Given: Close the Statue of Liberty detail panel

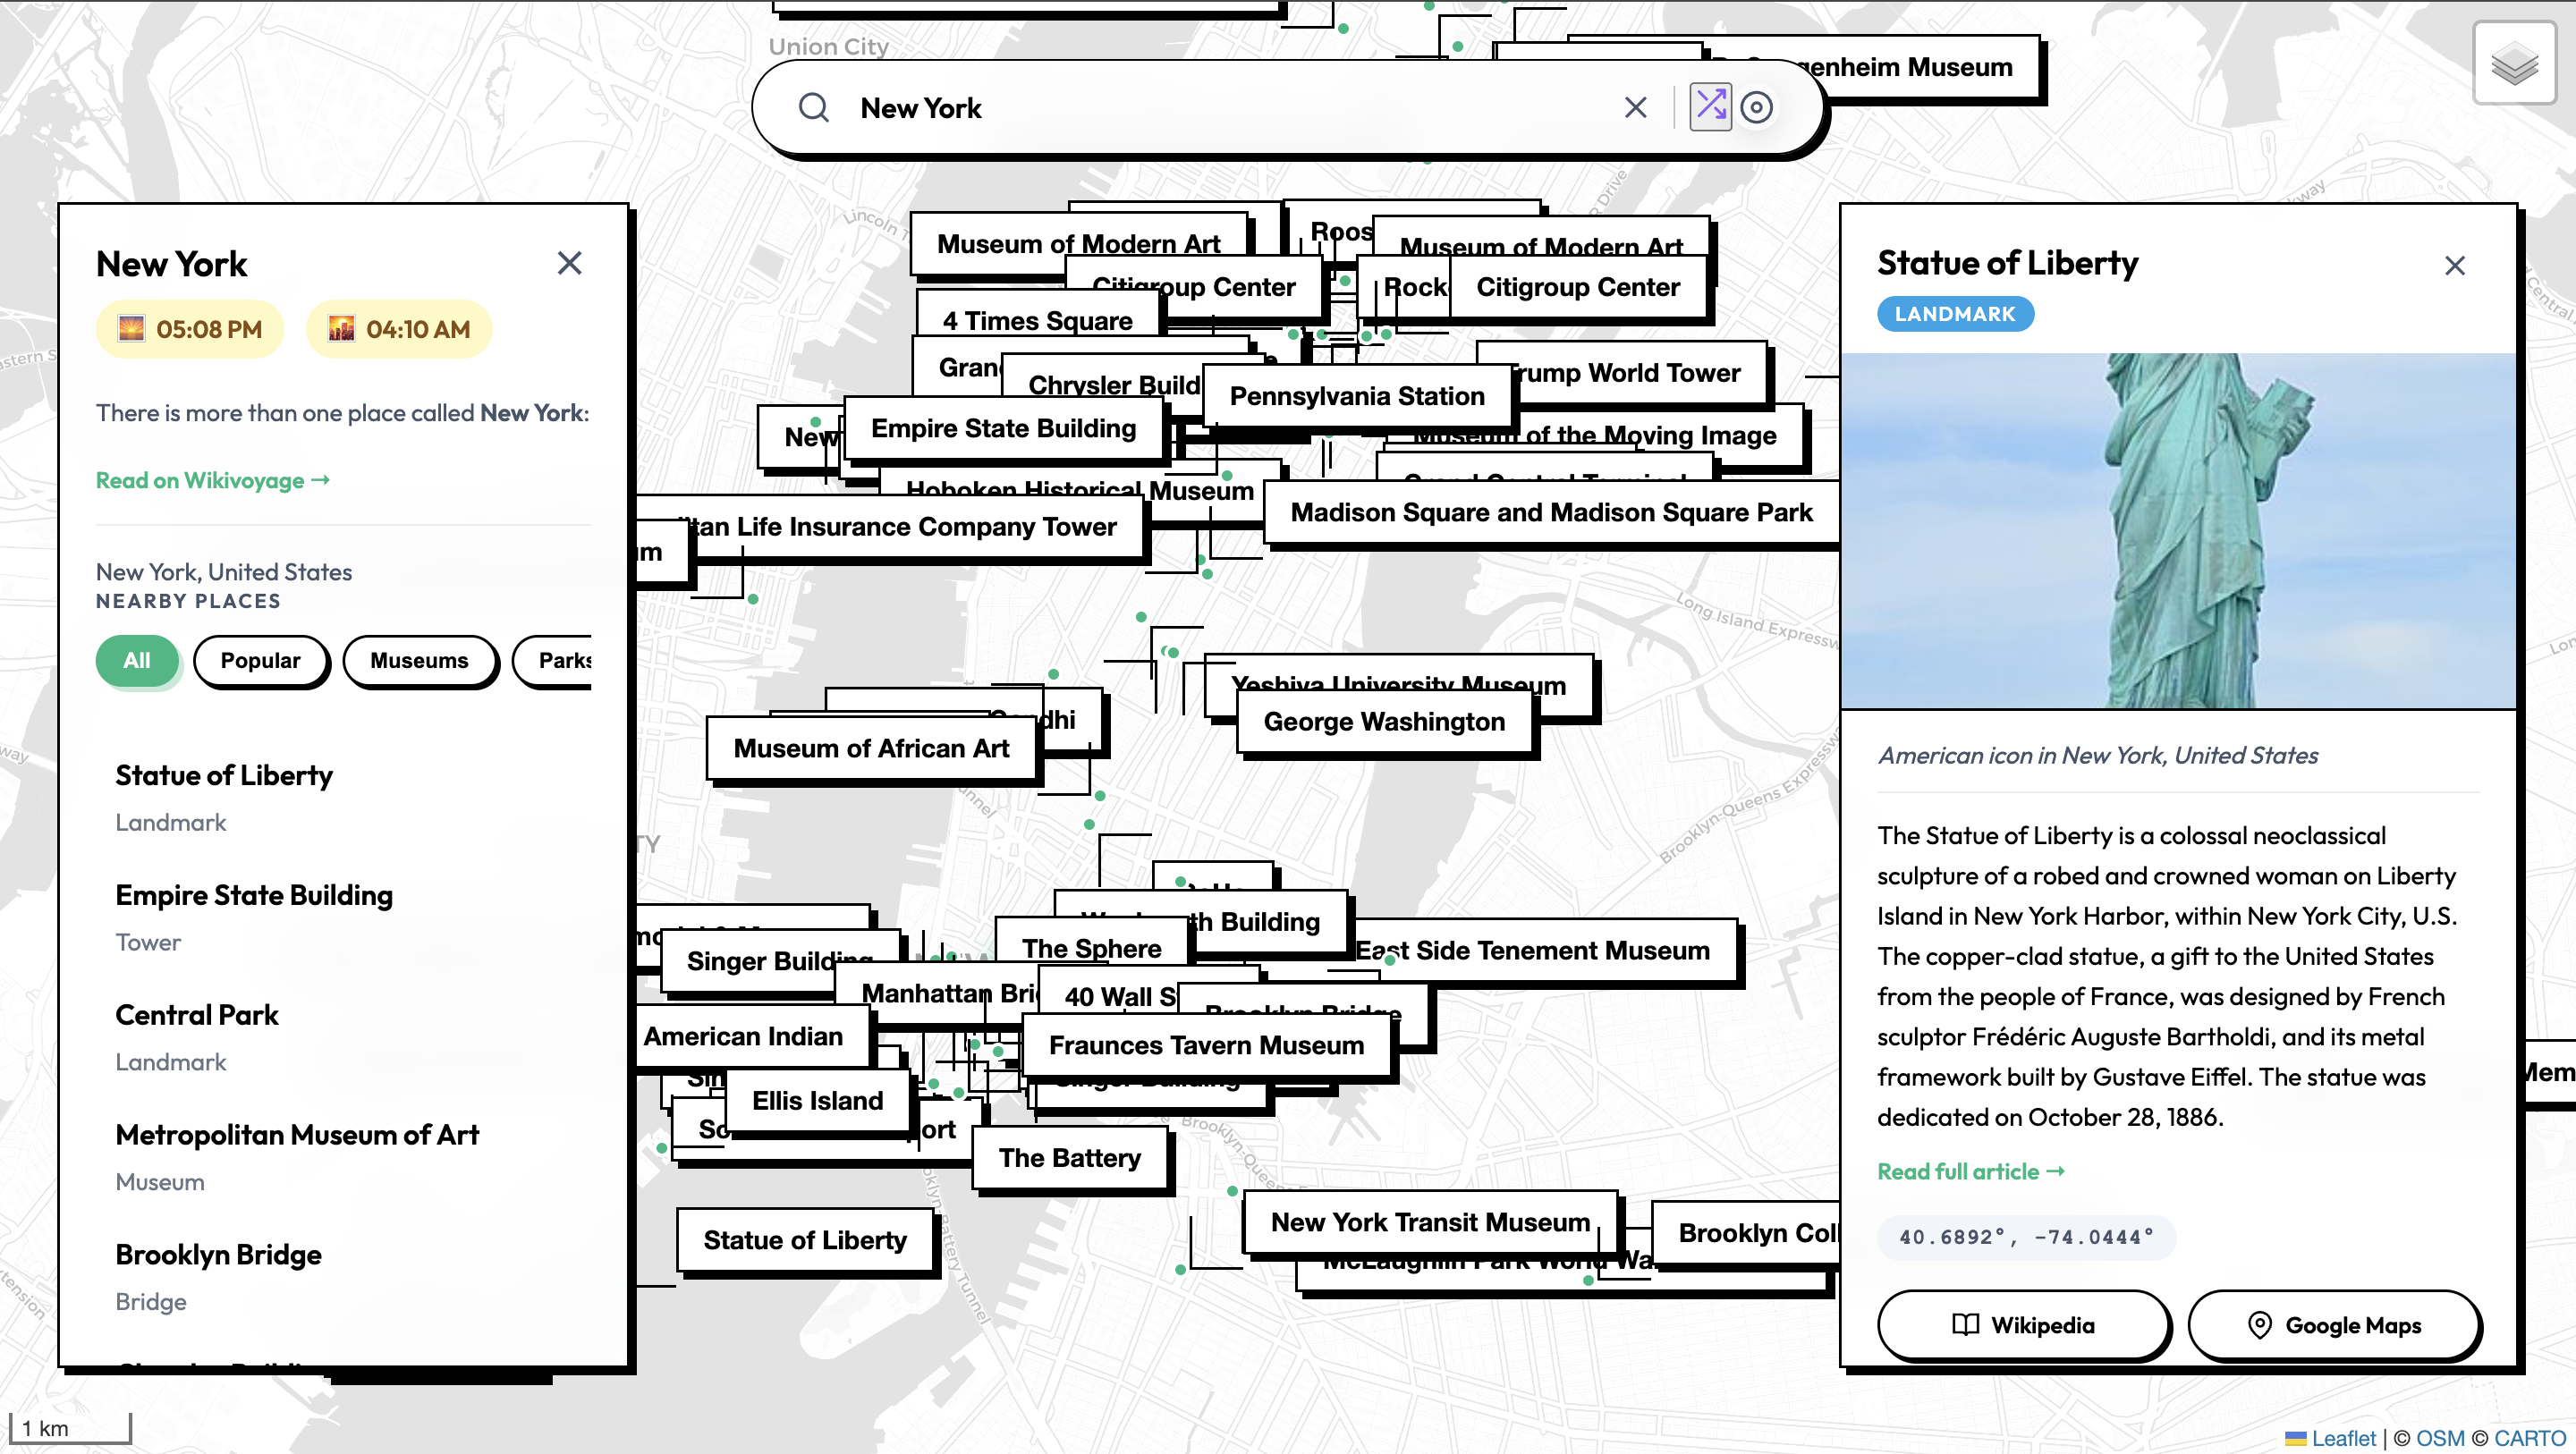Looking at the screenshot, I should click(x=2455, y=264).
